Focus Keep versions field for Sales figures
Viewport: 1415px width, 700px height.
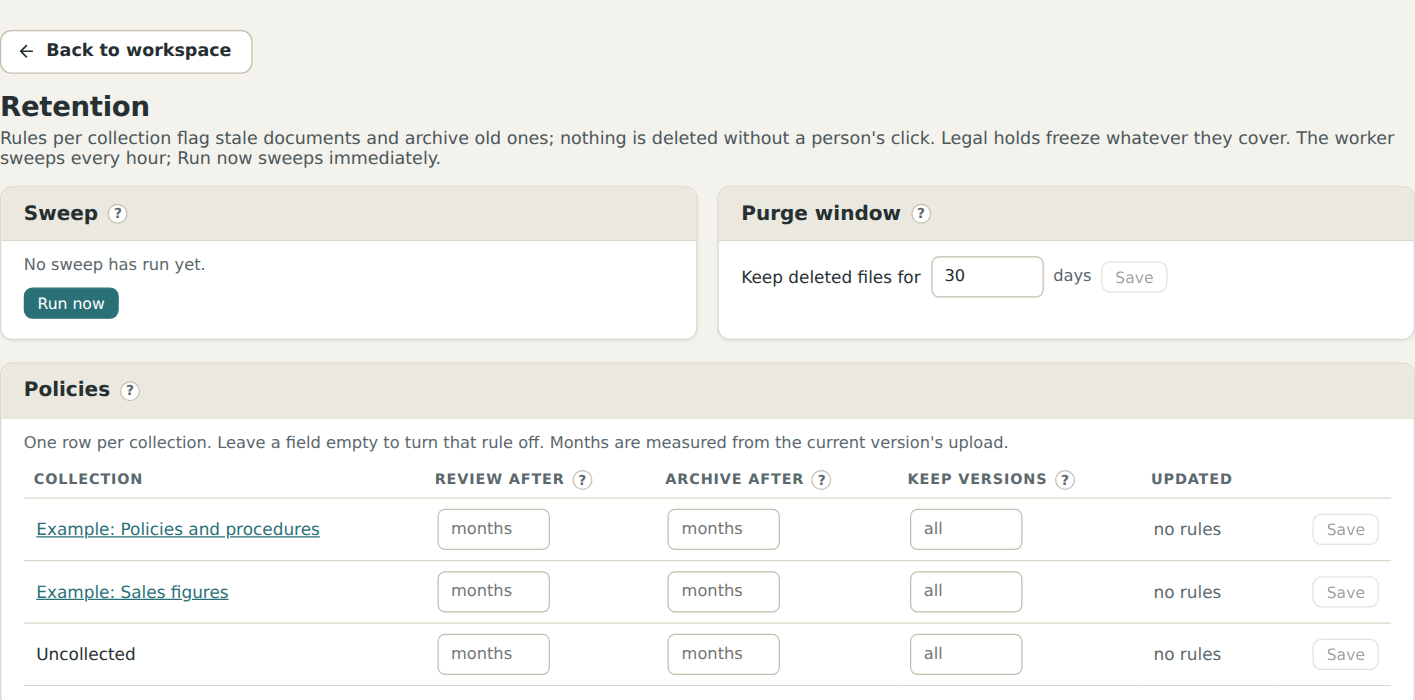[x=966, y=591]
